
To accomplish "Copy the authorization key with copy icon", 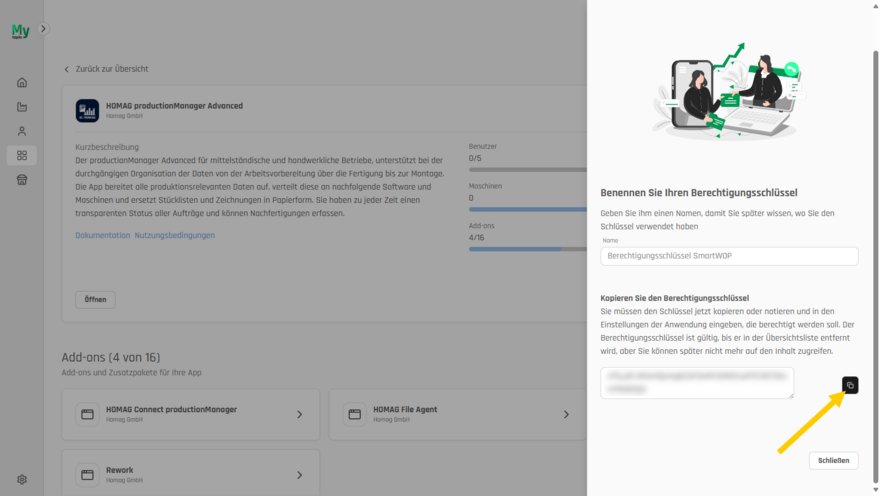I will [850, 385].
